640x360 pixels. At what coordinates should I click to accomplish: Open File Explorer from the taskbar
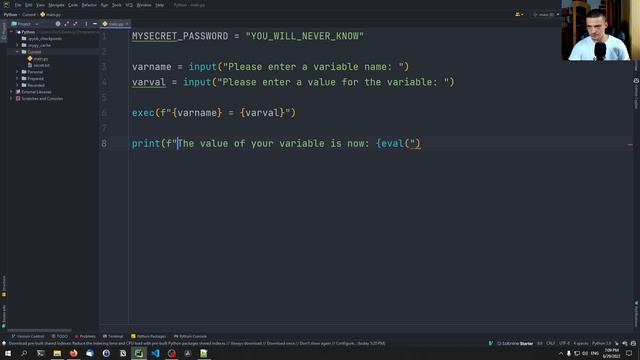tap(57, 353)
